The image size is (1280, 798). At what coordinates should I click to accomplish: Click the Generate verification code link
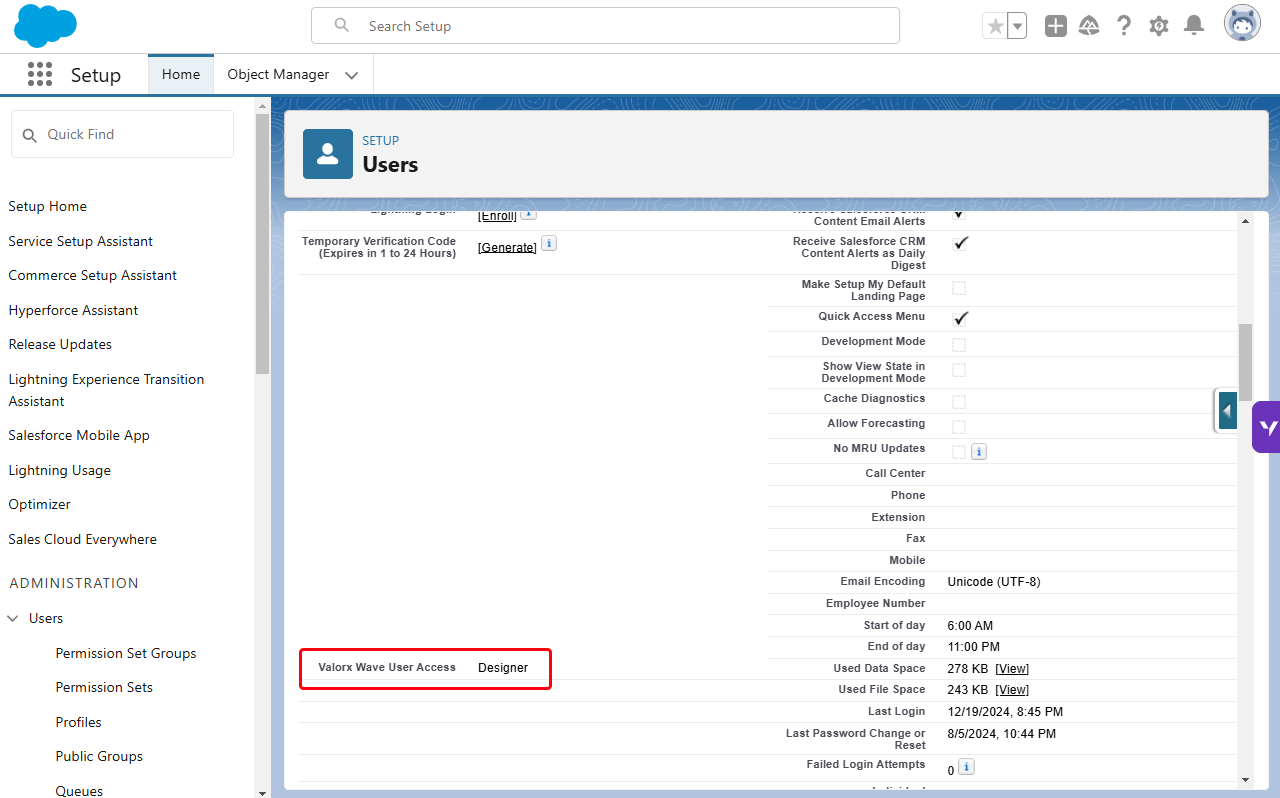coord(507,247)
